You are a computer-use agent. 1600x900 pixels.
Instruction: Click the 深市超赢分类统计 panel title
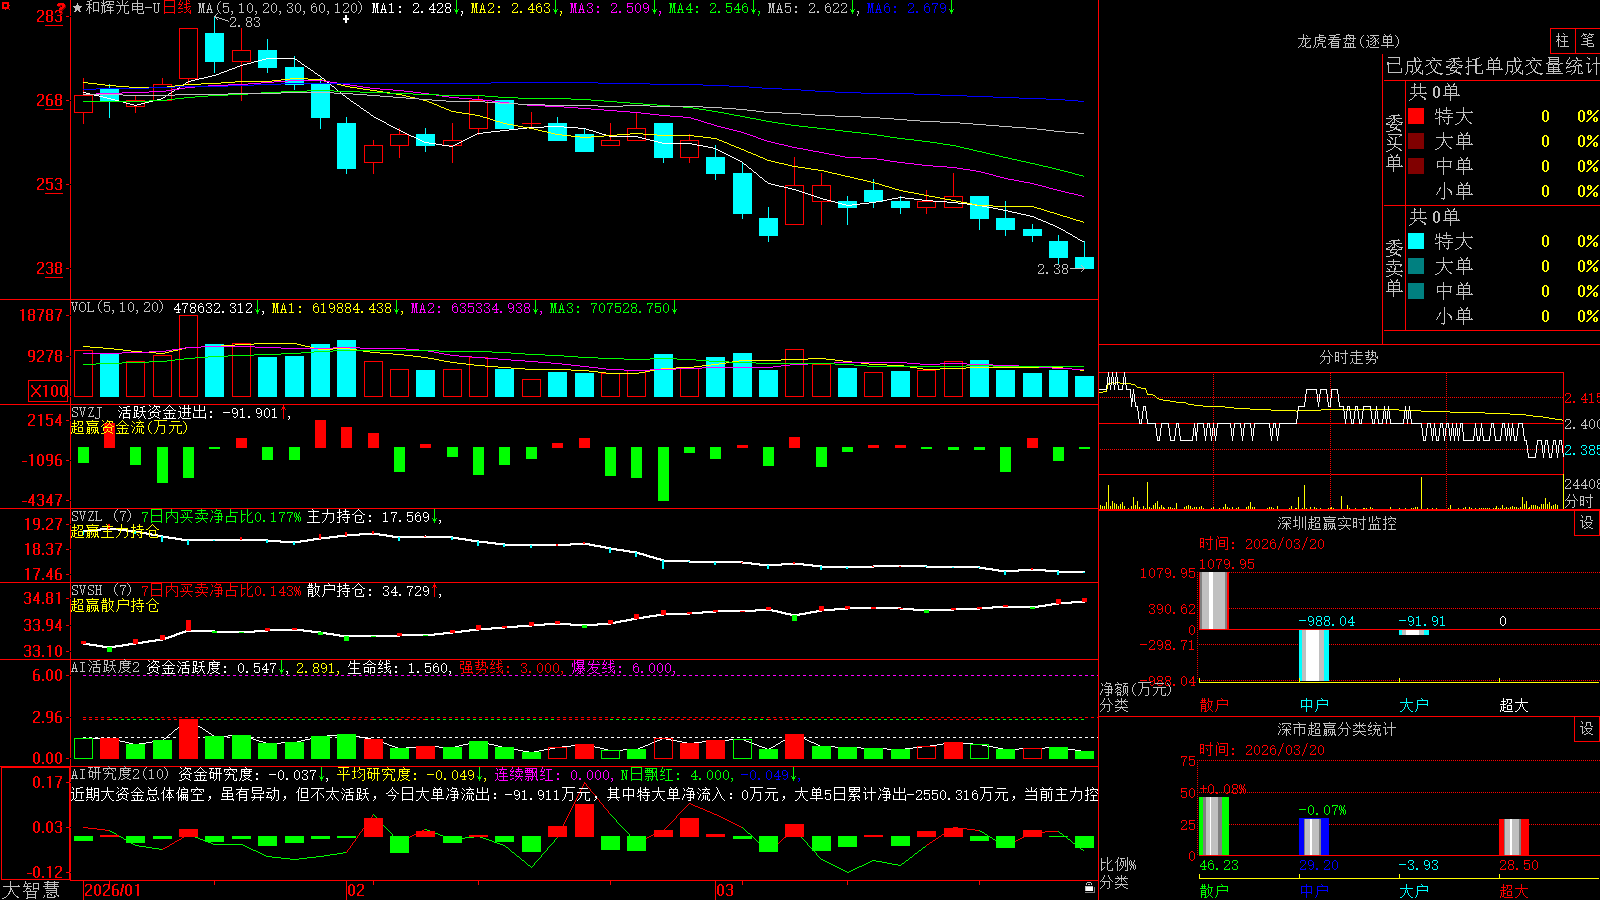(x=1337, y=729)
